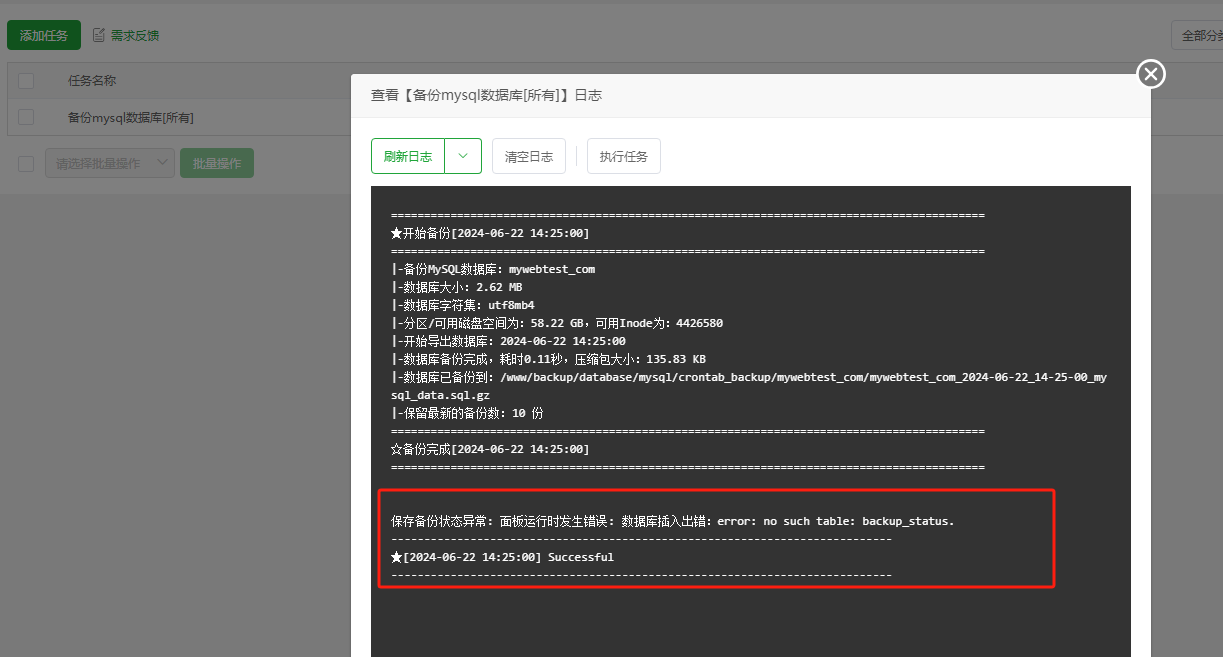Image resolution: width=1223 pixels, height=657 pixels.
Task: Click the log line 数据库大小: 2.62 MB
Action: point(457,287)
